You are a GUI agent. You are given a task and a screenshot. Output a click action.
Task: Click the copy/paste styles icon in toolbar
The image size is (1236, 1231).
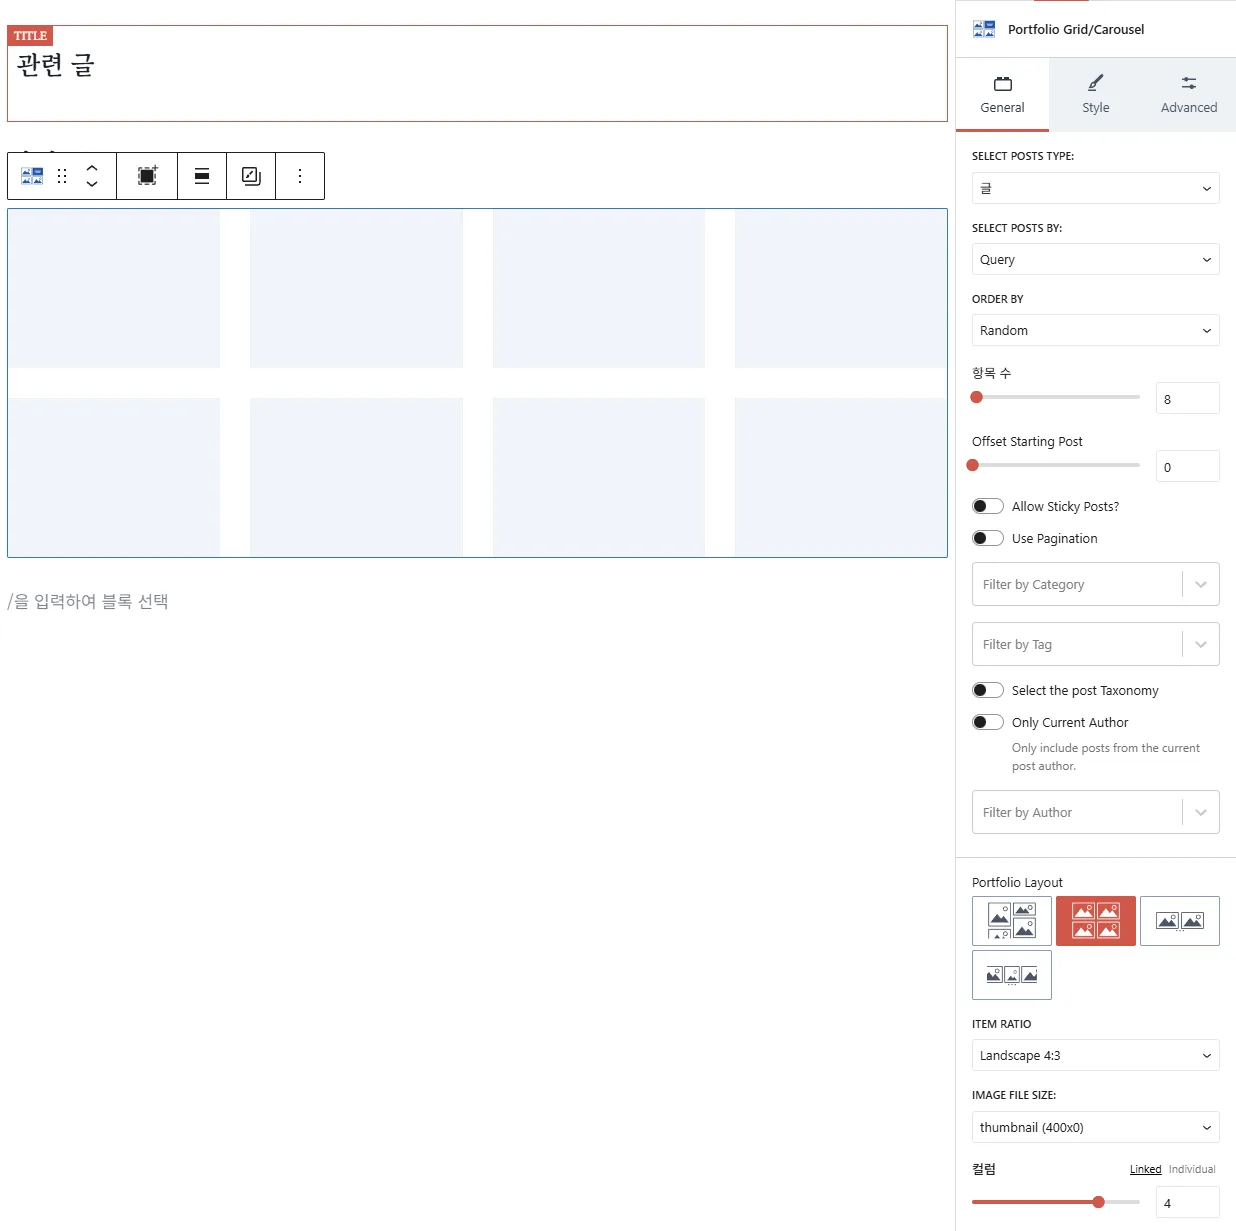pos(251,176)
